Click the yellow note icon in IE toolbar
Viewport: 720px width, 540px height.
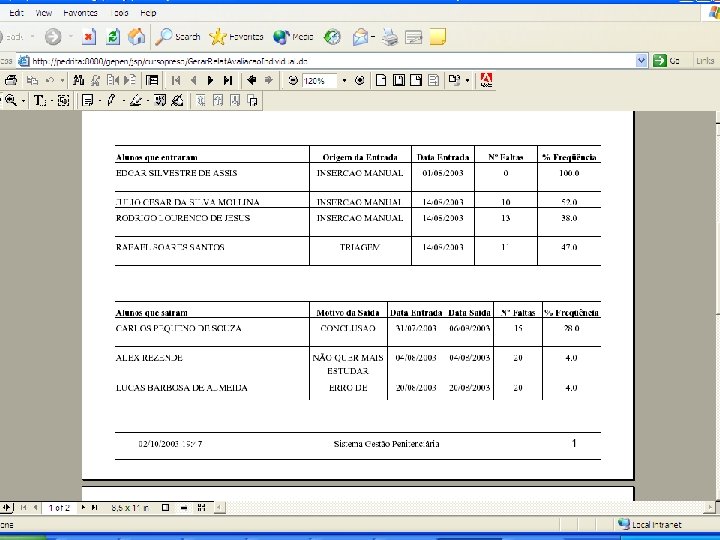click(x=438, y=37)
